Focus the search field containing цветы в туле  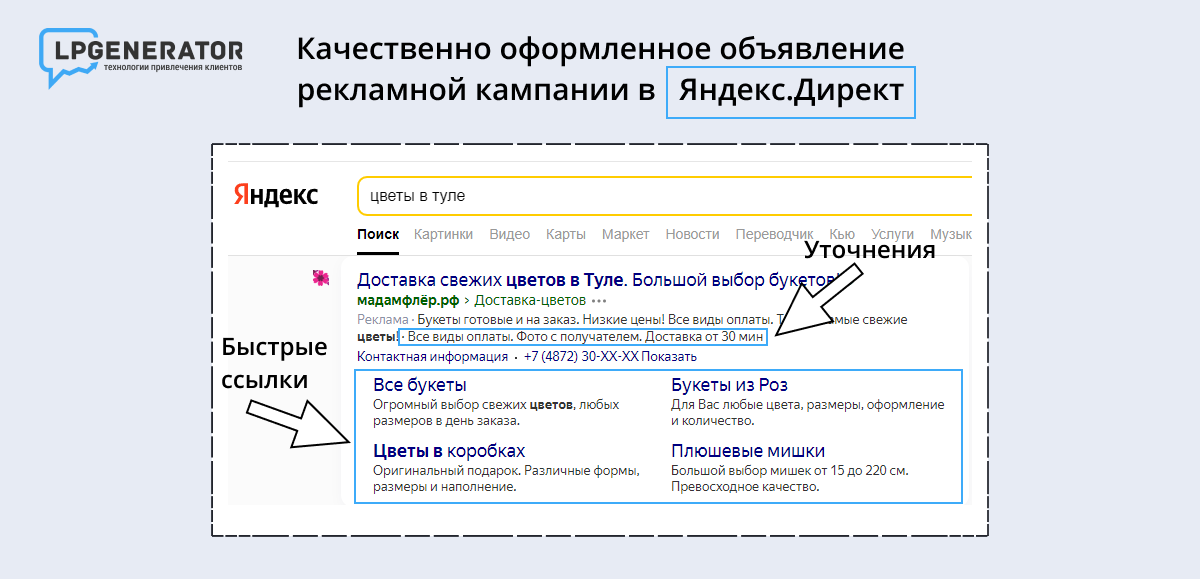click(x=665, y=196)
